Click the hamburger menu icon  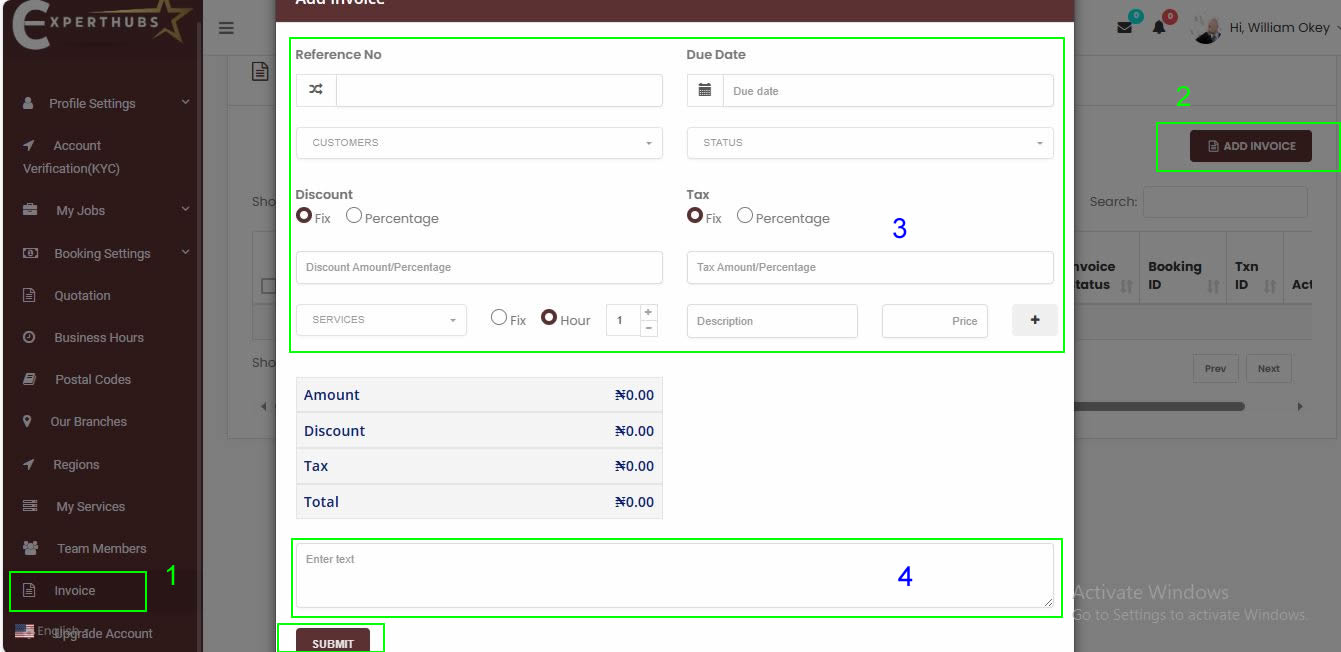[227, 28]
